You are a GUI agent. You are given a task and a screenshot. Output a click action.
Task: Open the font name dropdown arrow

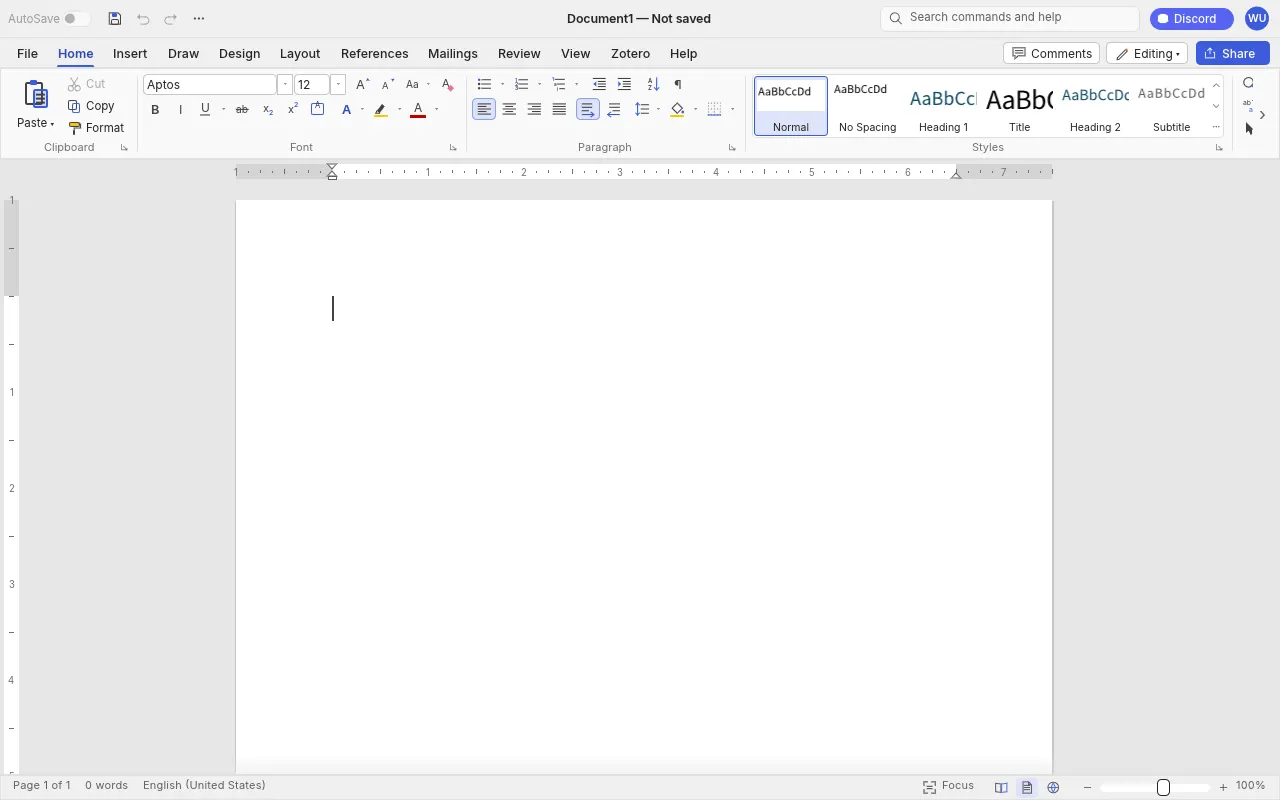[285, 85]
